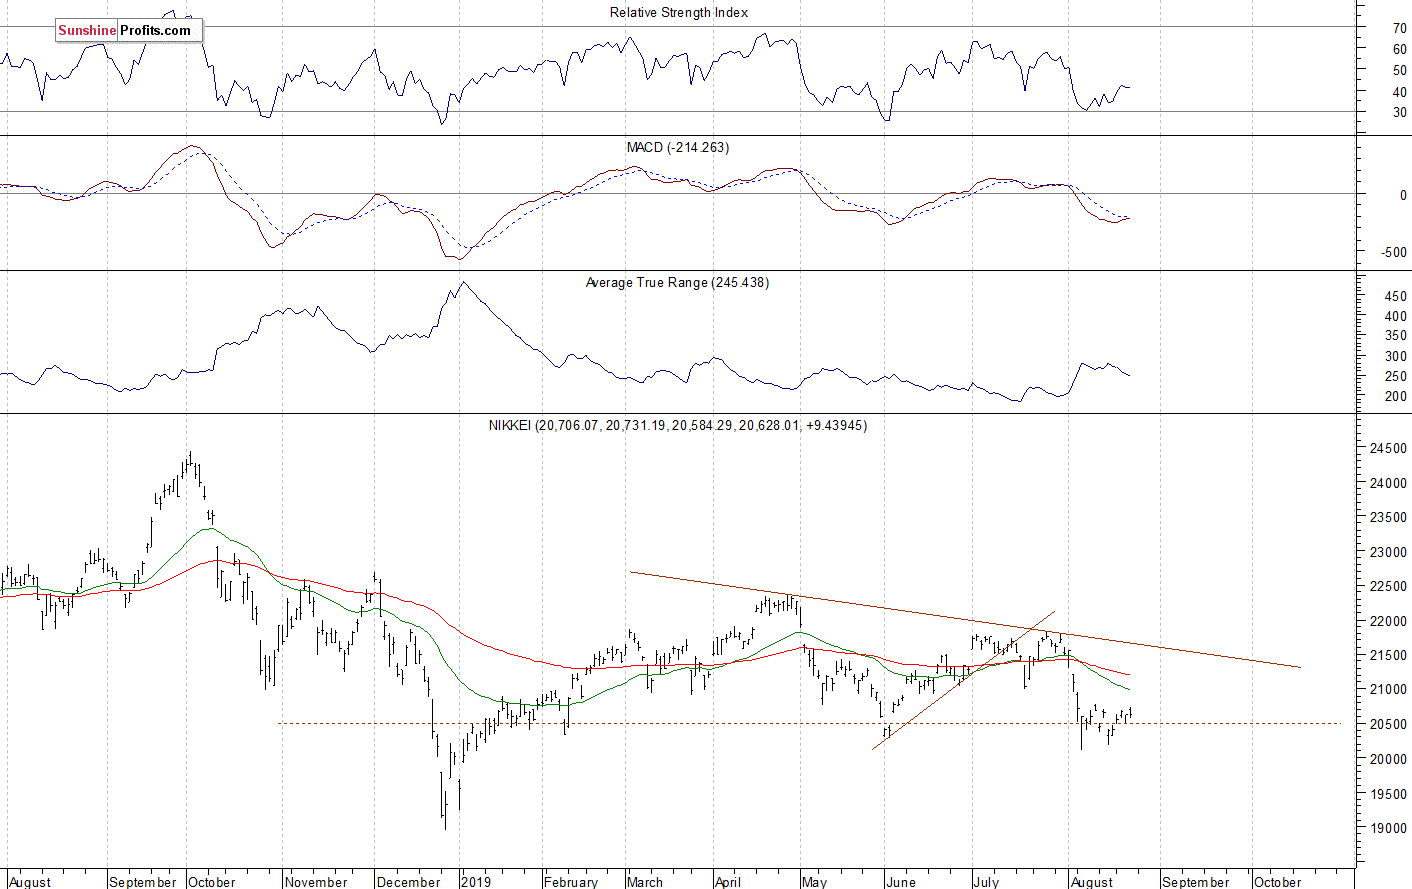The width and height of the screenshot is (1412, 889).
Task: Click the 22500 price axis value
Action: pos(1389,587)
